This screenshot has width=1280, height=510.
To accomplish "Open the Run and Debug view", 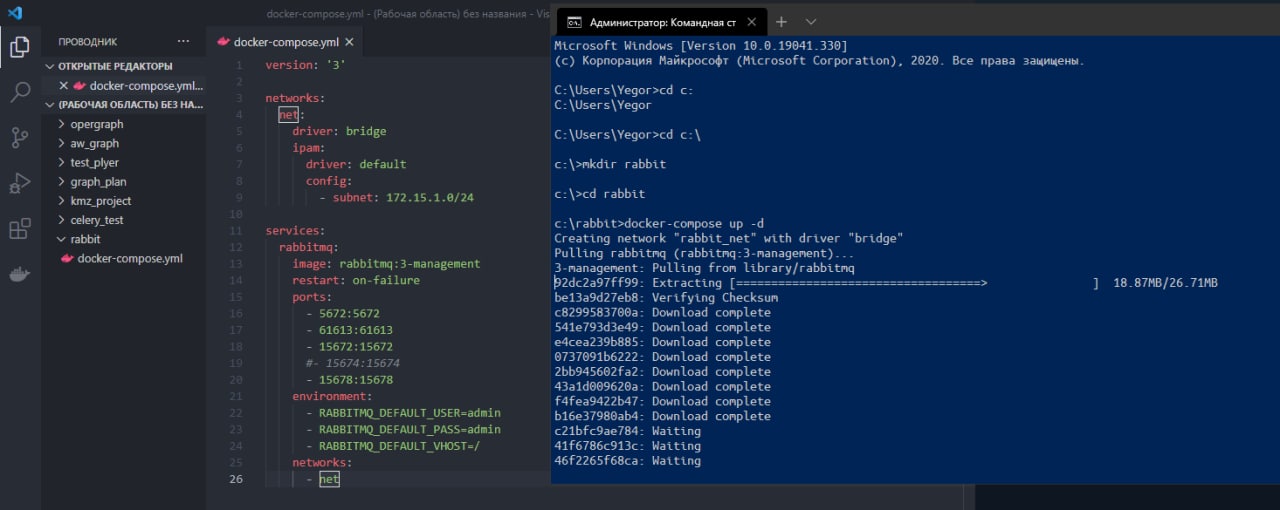I will [x=19, y=184].
